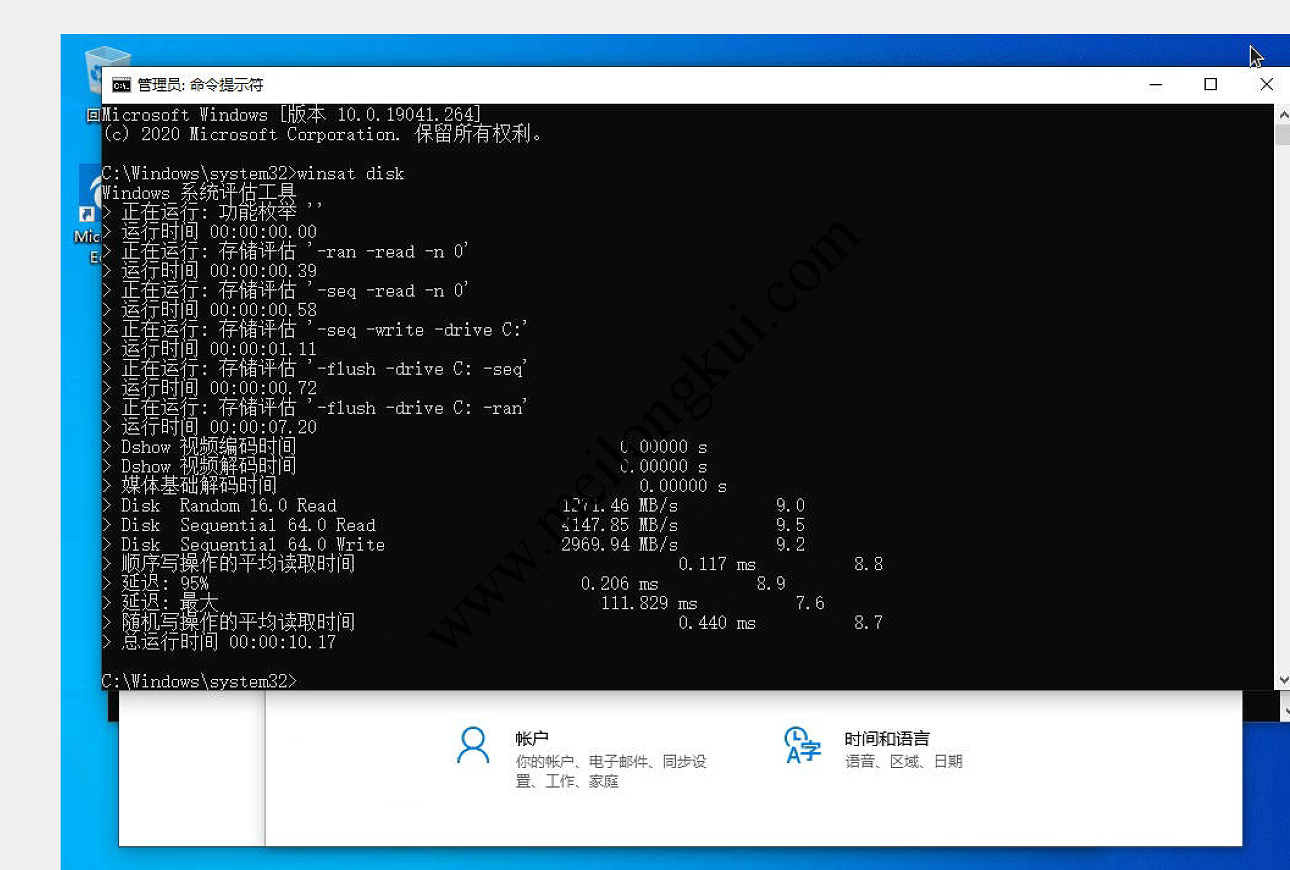Click the 'Disk Random 16.0 Read' line

(x=453, y=506)
